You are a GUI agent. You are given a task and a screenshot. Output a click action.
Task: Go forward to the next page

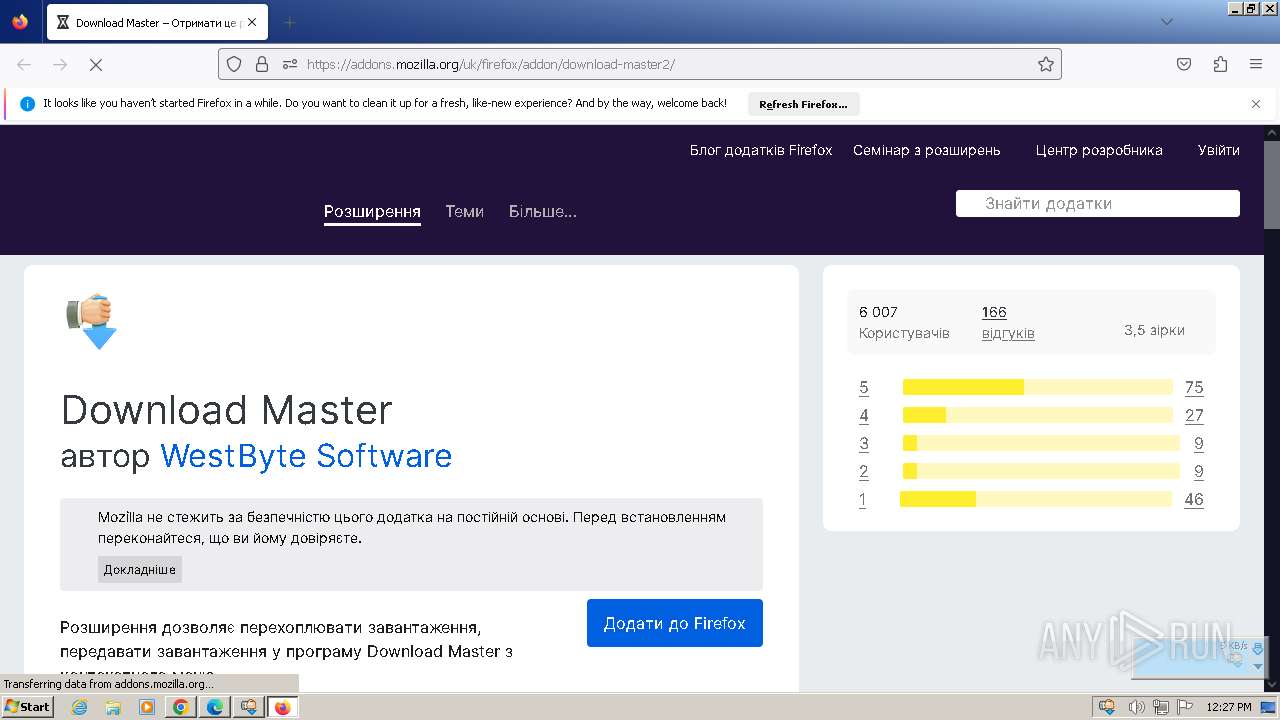point(60,64)
